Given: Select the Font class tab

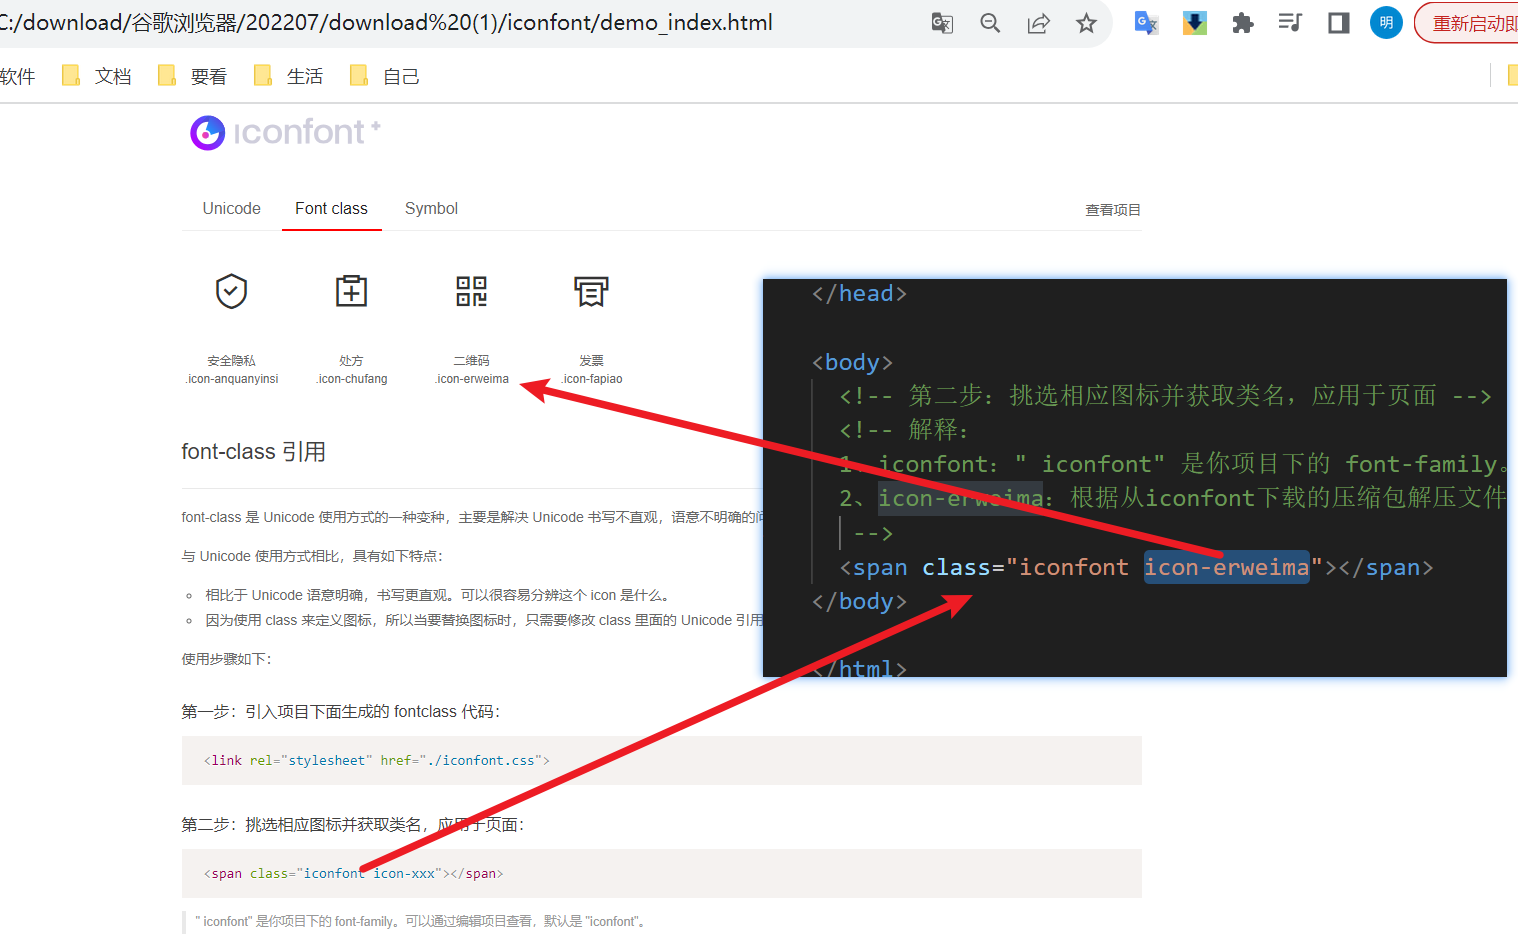Looking at the screenshot, I should point(331,208).
